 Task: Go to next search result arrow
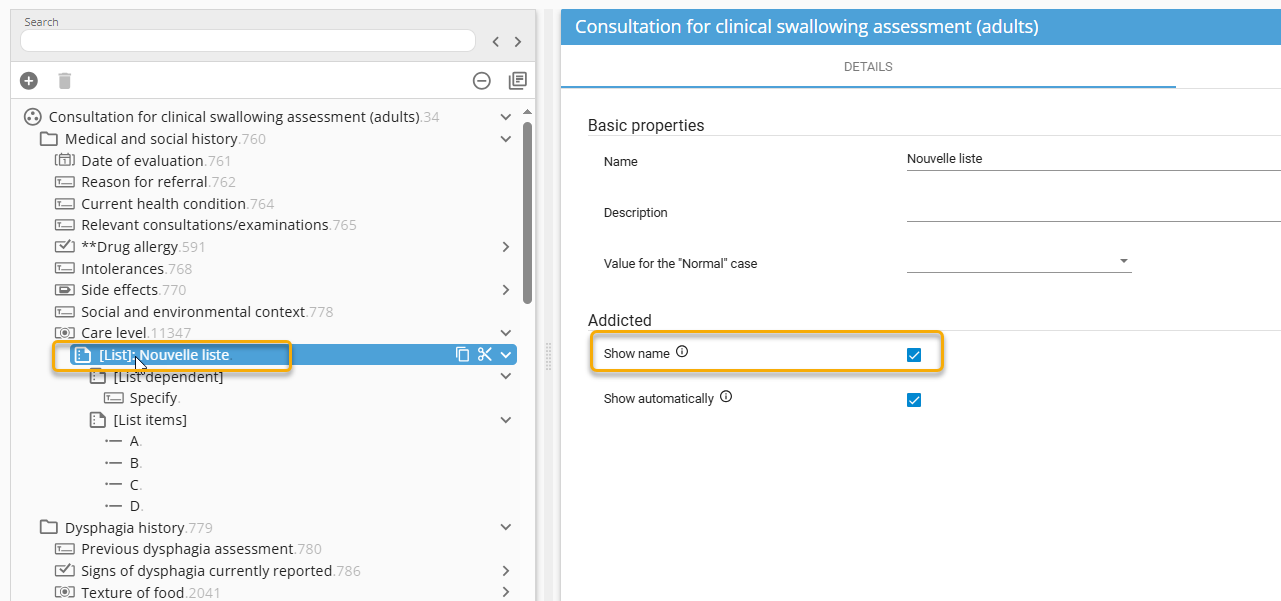518,42
